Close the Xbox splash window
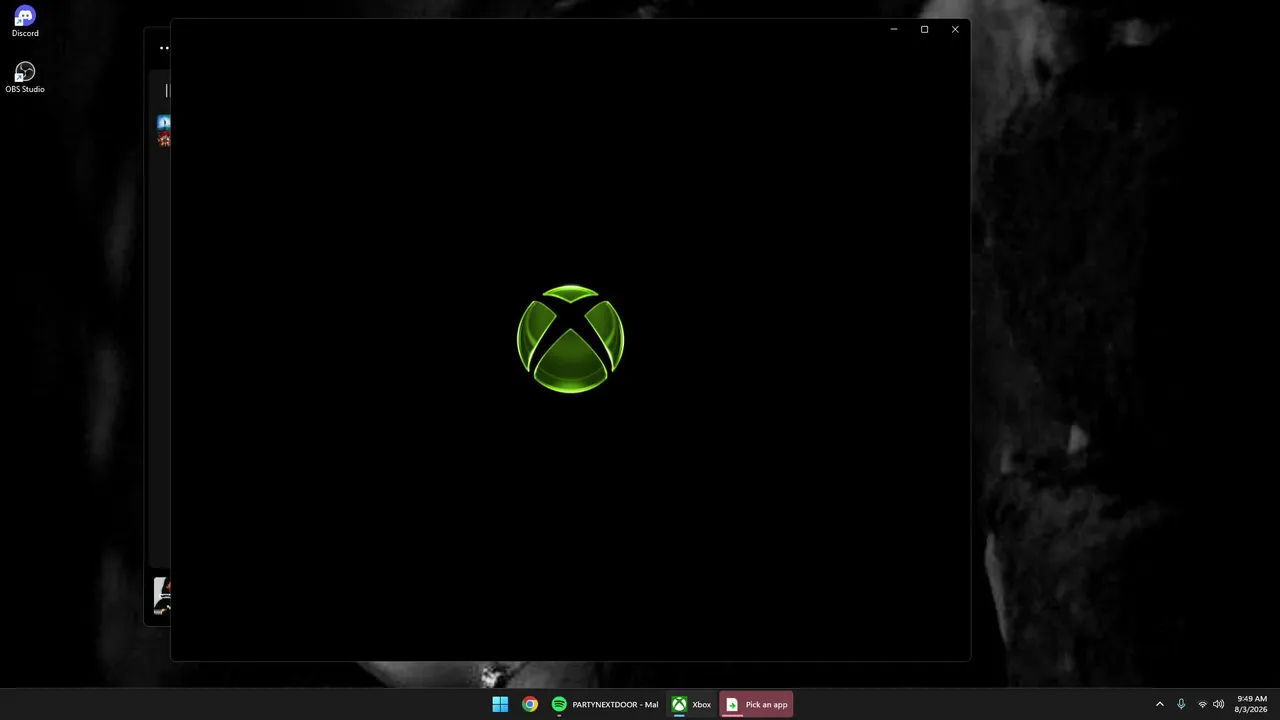The height and width of the screenshot is (720, 1280). [x=955, y=30]
